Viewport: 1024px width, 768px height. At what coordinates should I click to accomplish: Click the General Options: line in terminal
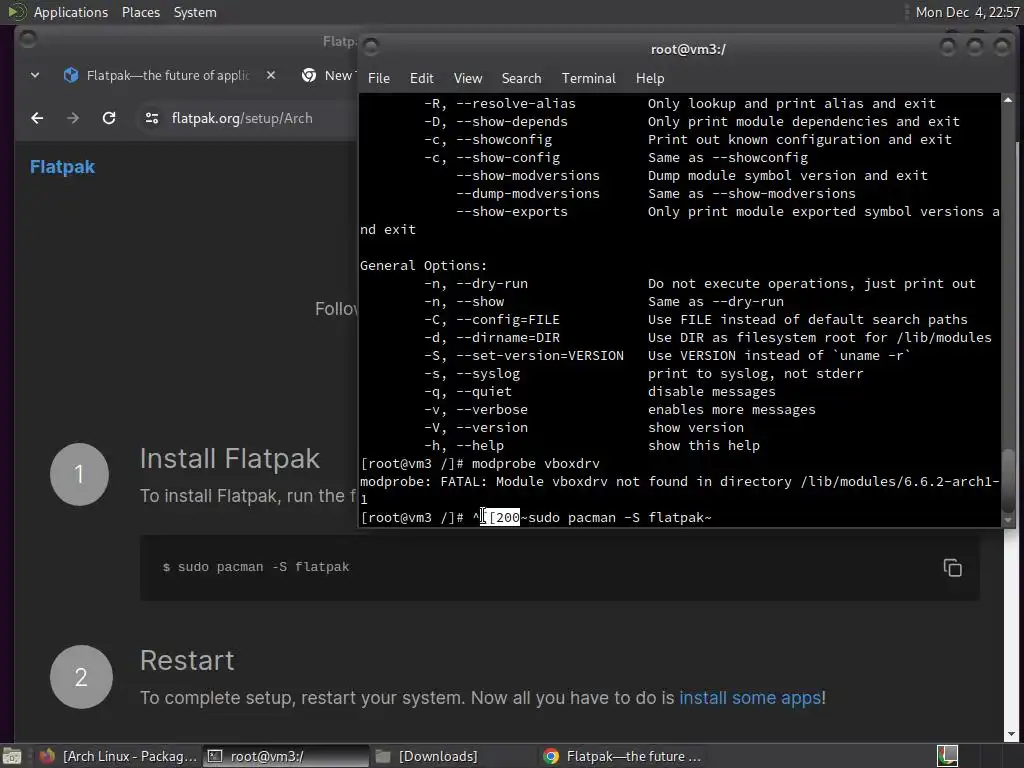[x=423, y=266]
